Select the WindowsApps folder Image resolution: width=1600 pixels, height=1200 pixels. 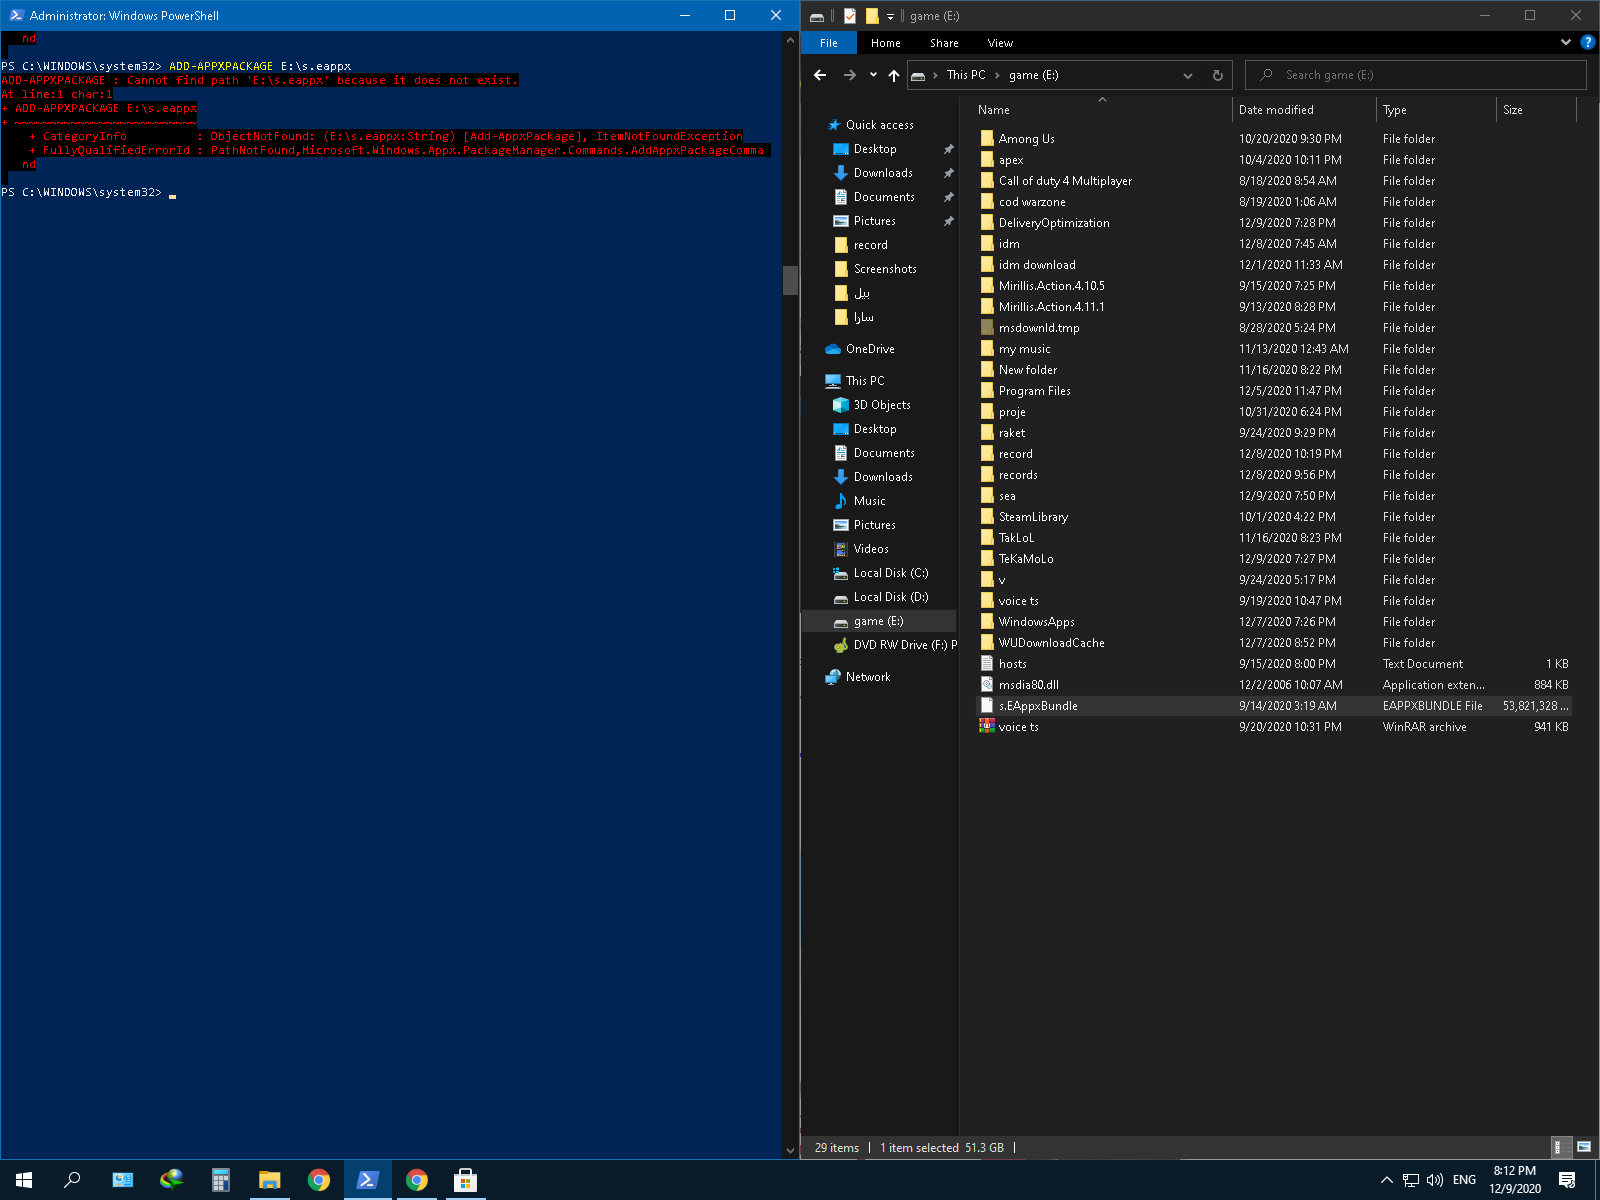pos(1273,622)
